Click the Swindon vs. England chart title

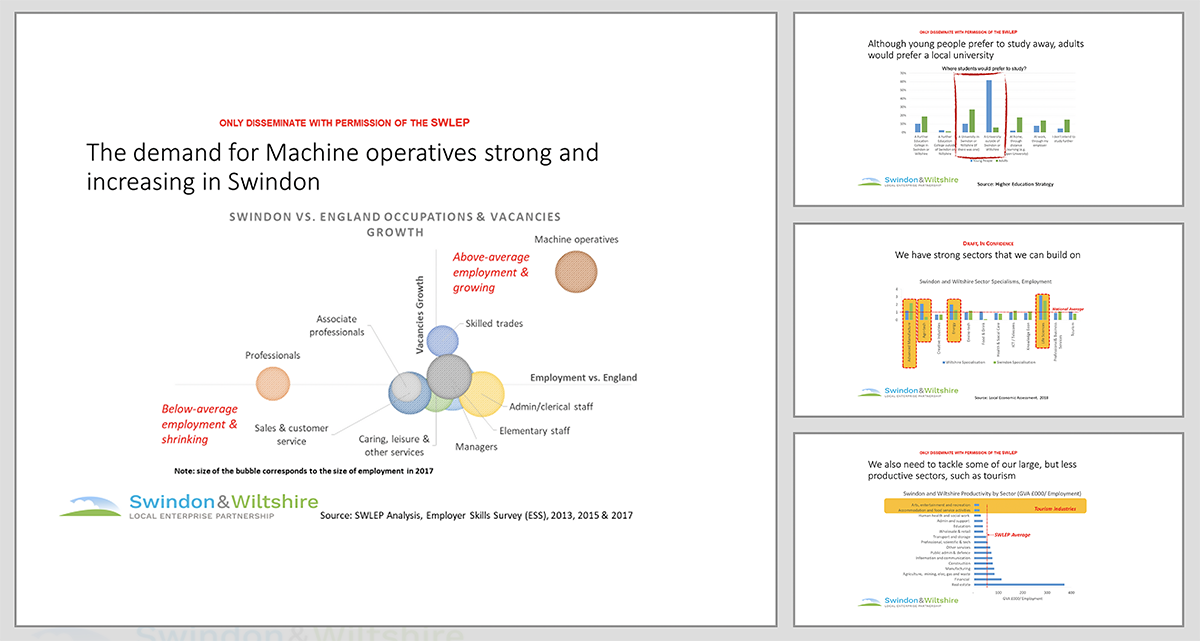tap(394, 224)
